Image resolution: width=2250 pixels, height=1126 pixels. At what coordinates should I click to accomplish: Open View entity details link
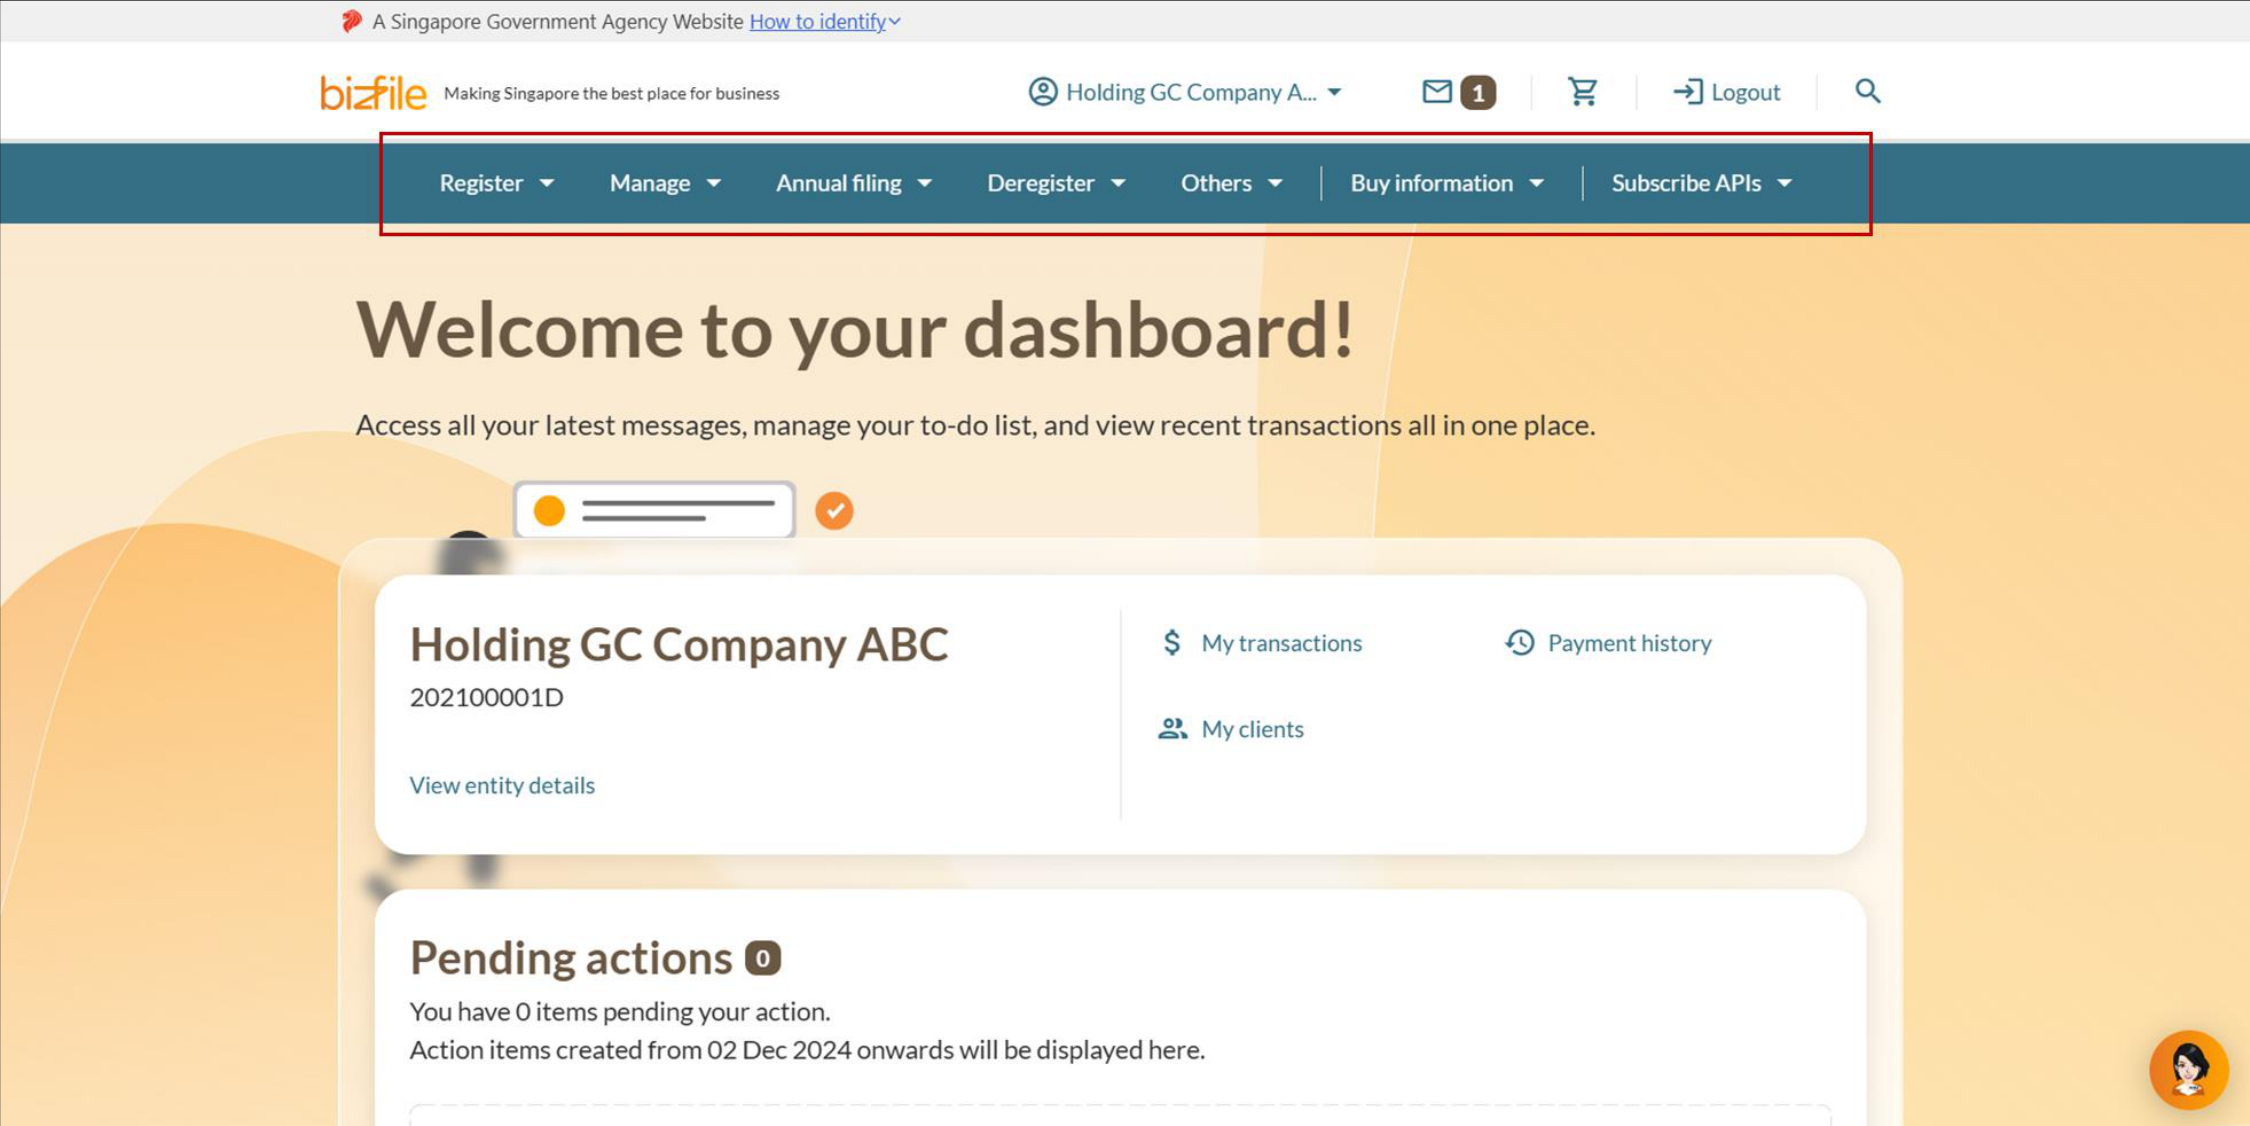502,785
